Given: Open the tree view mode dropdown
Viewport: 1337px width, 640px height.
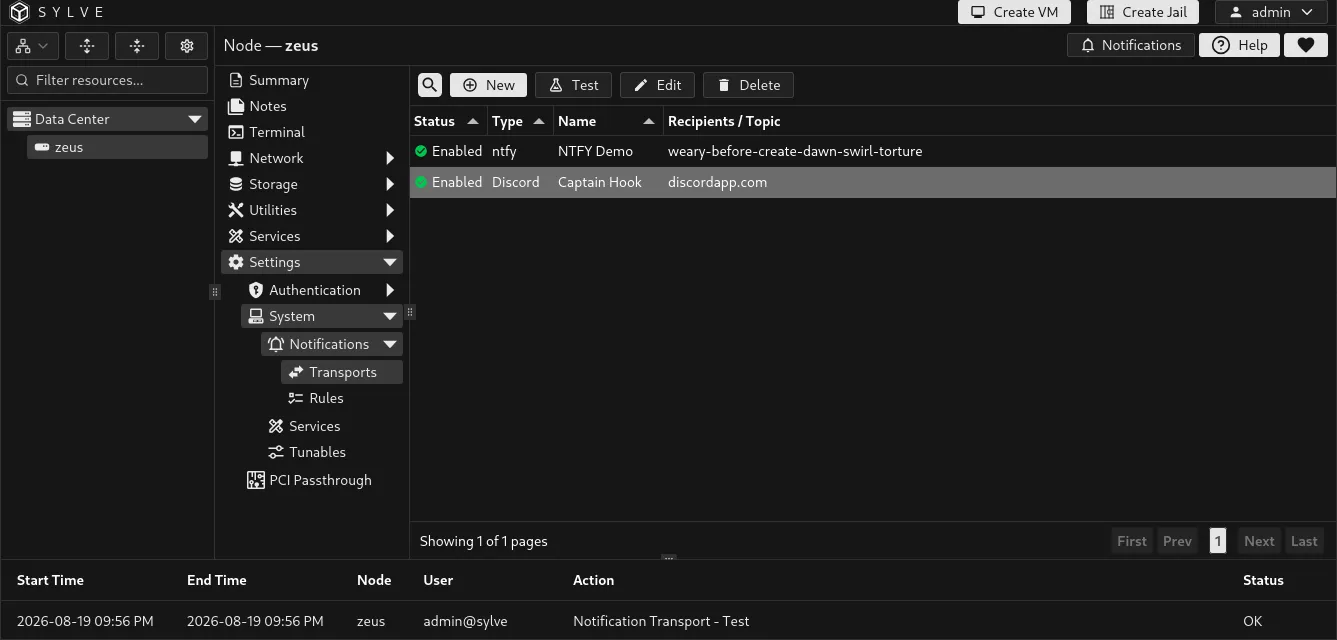Looking at the screenshot, I should 32,46.
